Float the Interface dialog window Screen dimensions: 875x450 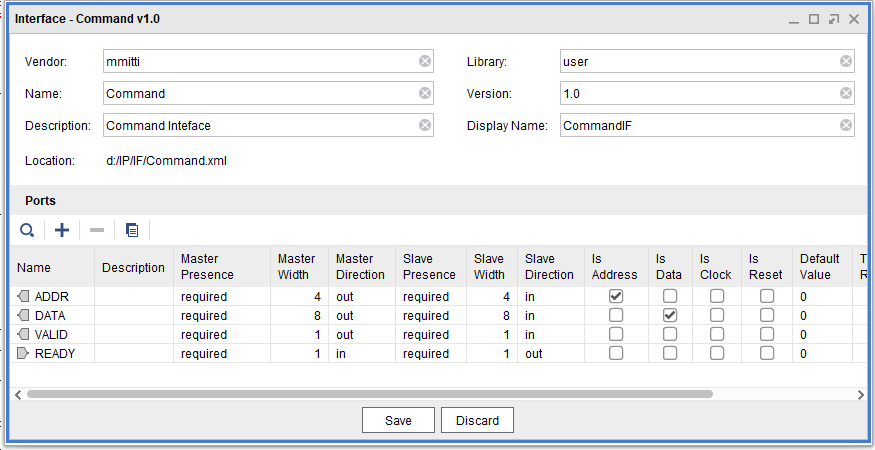click(834, 19)
